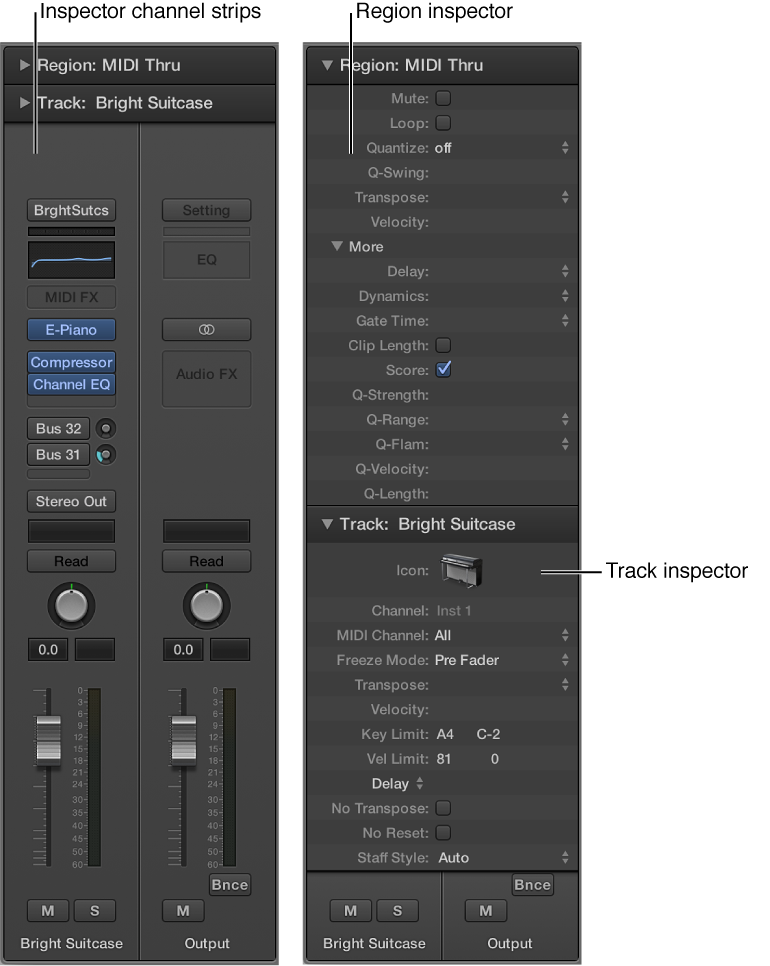Open the Channel EQ plug-in
770x966 pixels.
[x=71, y=384]
